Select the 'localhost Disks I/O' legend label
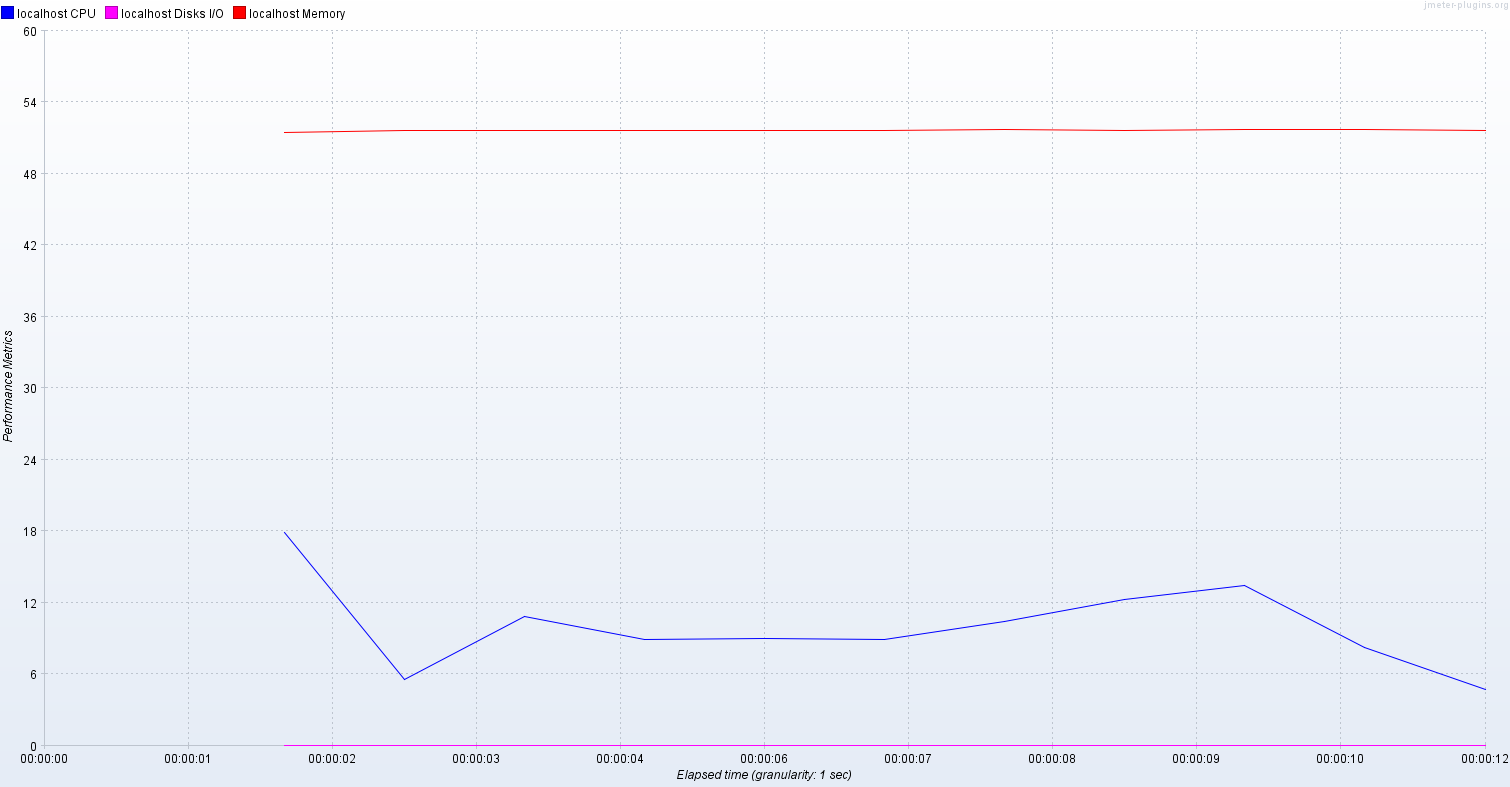Image resolution: width=1510 pixels, height=787 pixels. point(172,14)
